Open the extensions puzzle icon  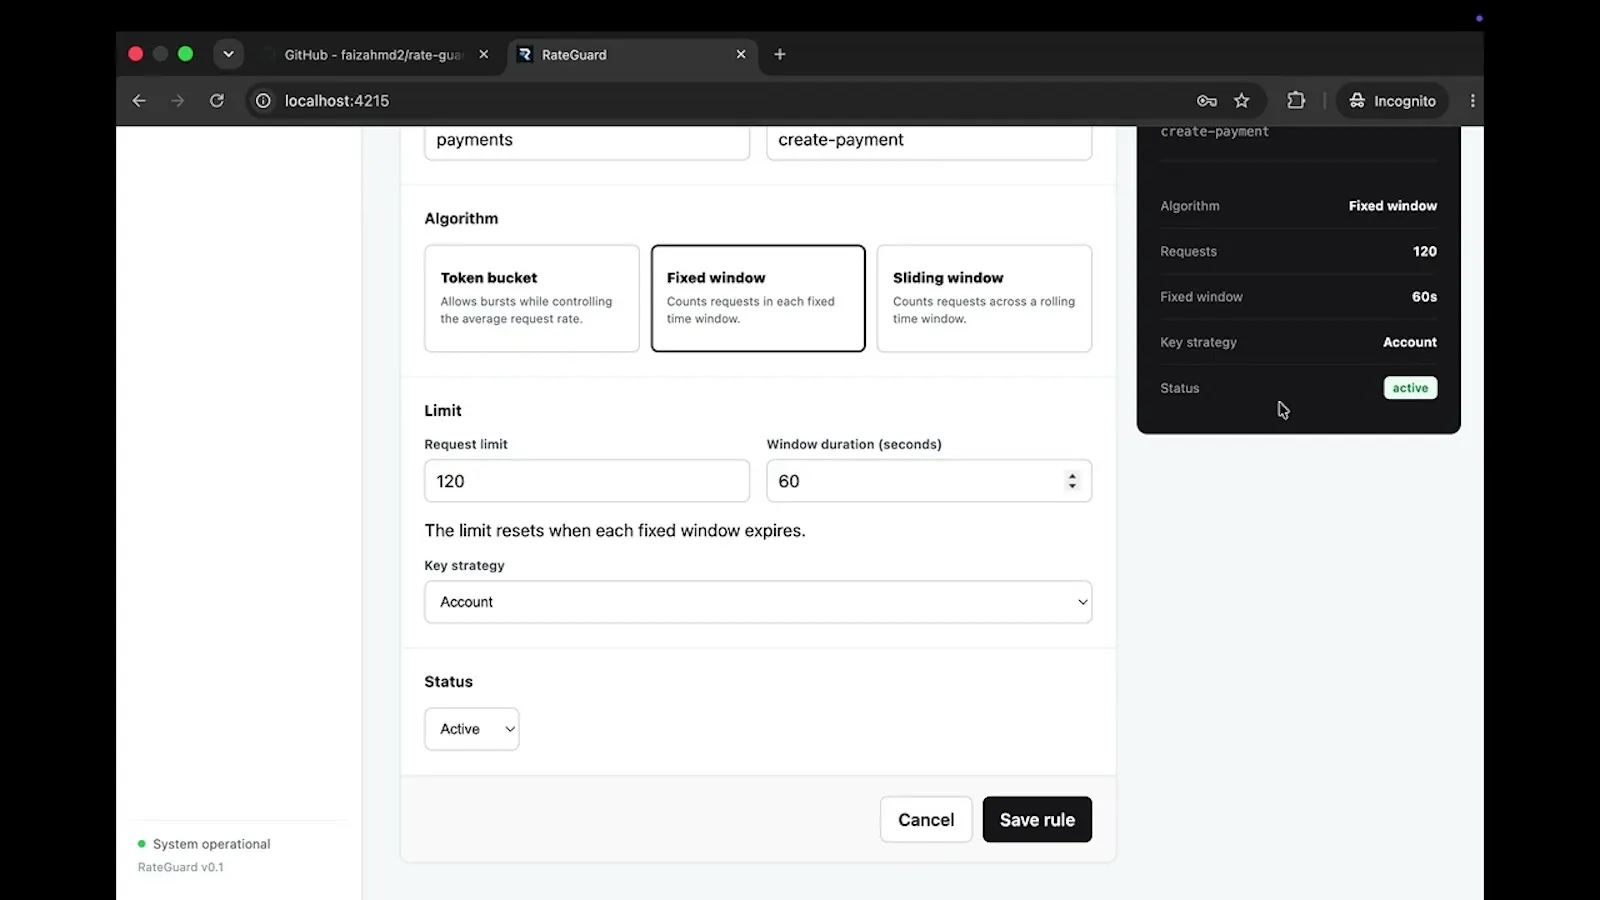tap(1296, 100)
